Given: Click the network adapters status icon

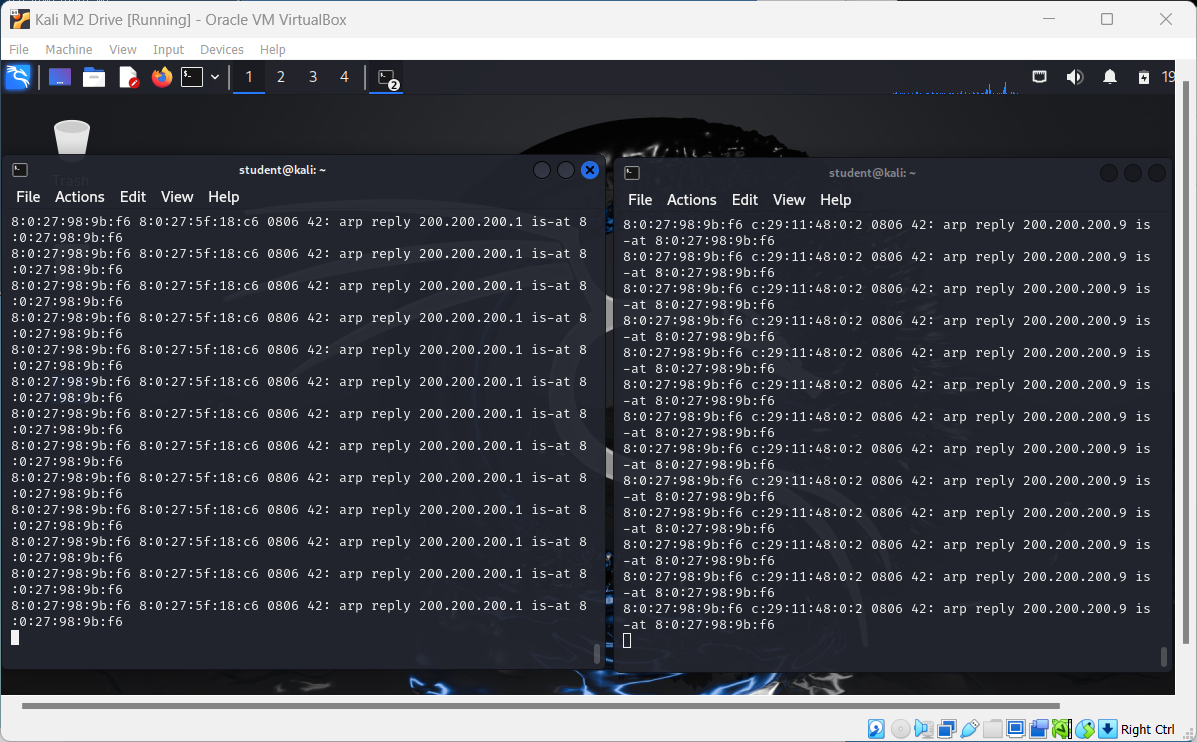Looking at the screenshot, I should 947,729.
